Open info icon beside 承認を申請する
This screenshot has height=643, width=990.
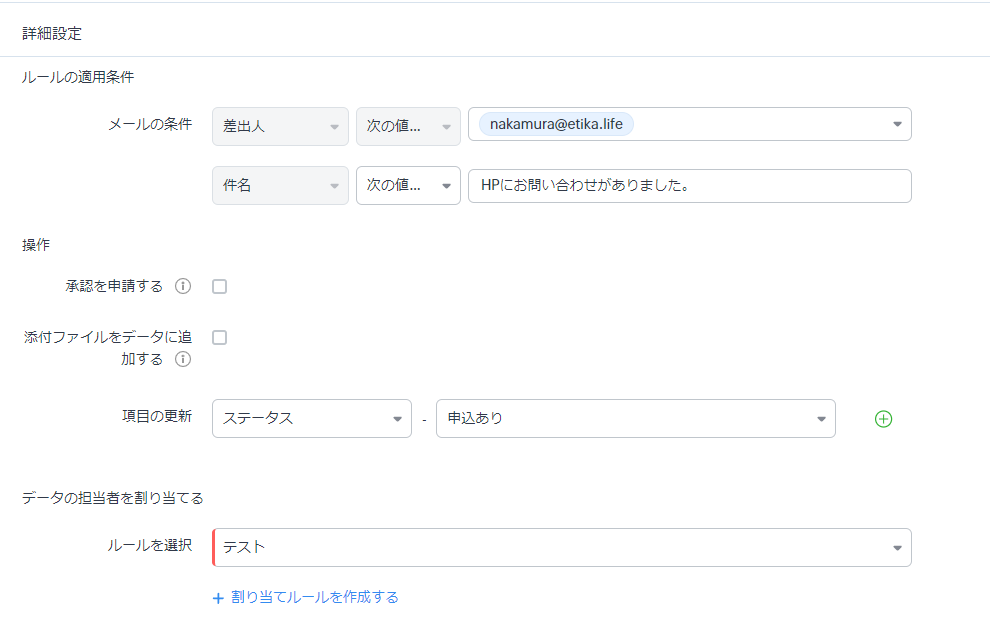point(182,286)
